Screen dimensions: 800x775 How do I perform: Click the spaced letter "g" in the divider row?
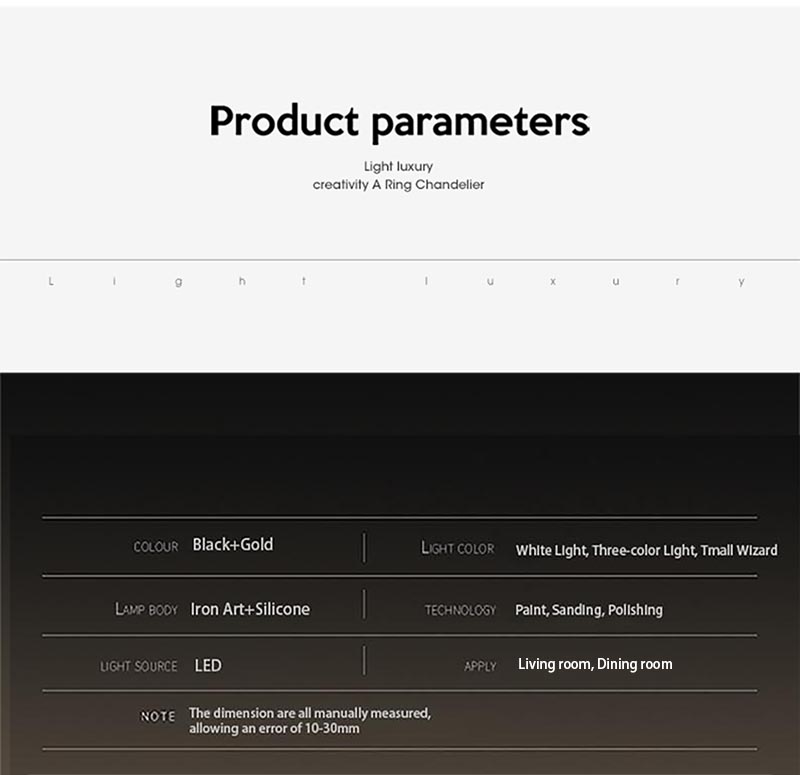(179, 282)
